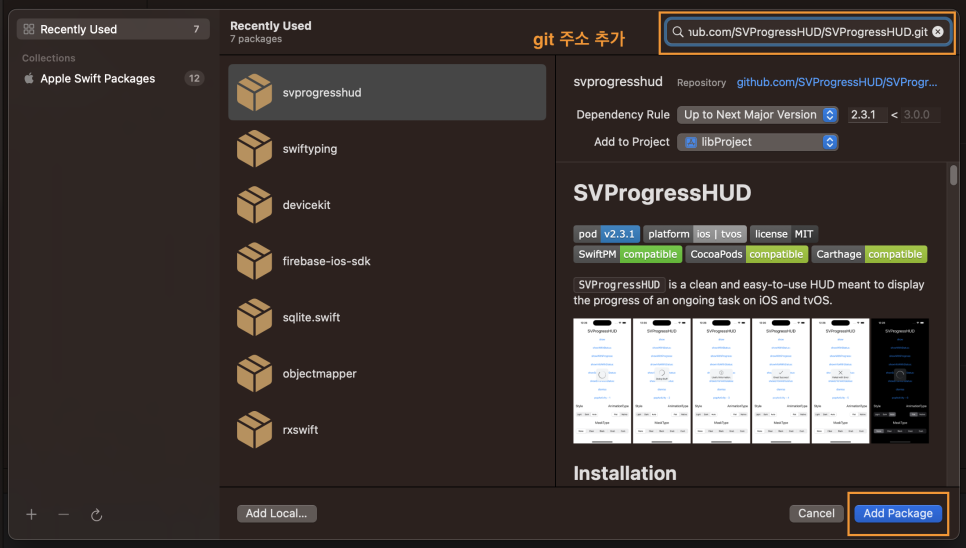This screenshot has width=966, height=548.
Task: Click the SVProgressHUD README heading
Action: pyautogui.click(x=662, y=193)
